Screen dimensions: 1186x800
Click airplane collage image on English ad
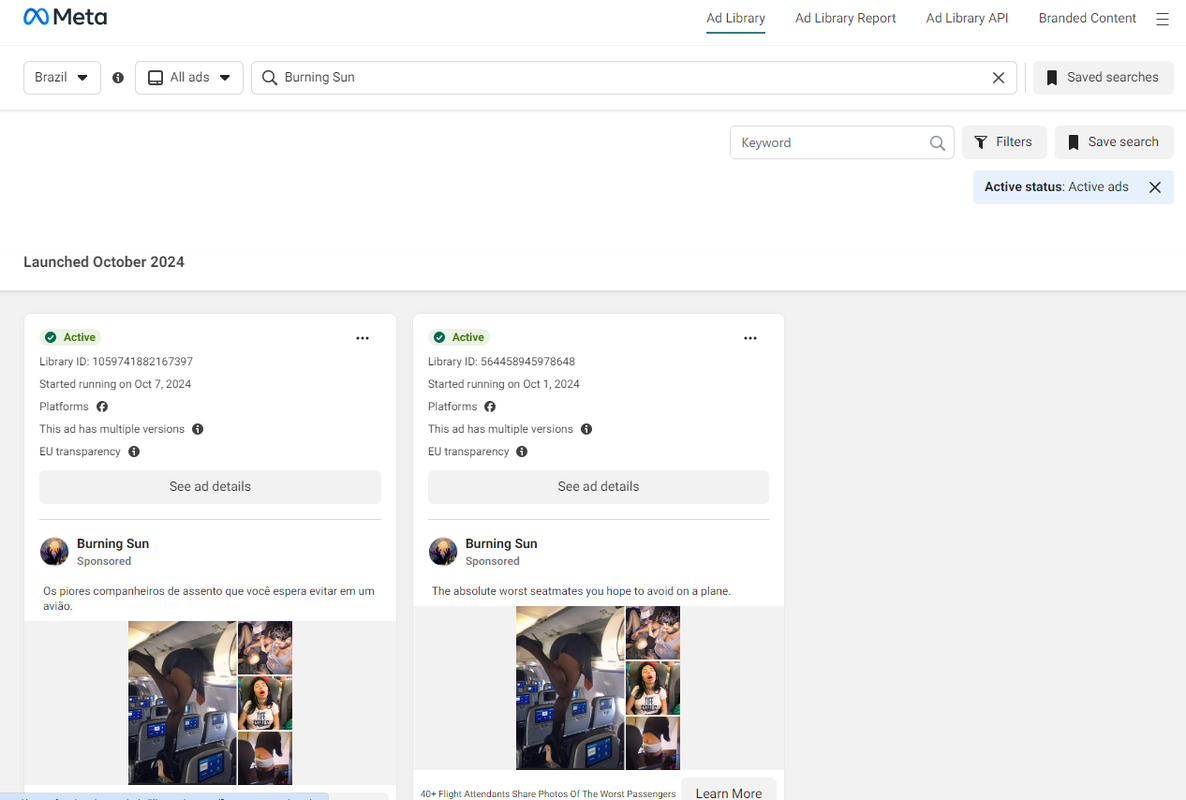598,688
